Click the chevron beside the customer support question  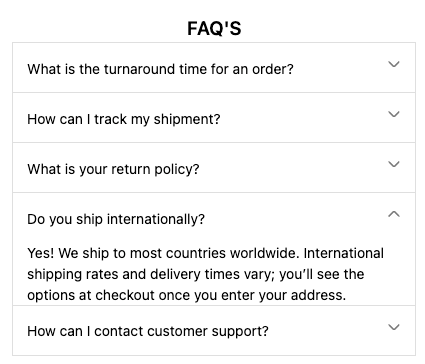pos(394,327)
